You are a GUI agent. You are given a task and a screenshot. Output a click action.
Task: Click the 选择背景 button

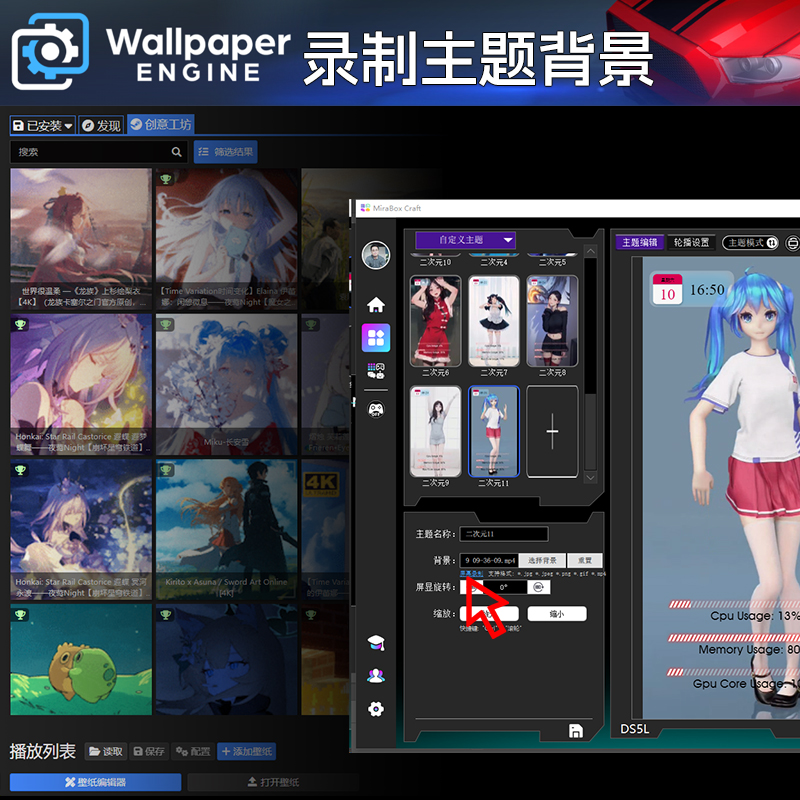click(x=542, y=561)
